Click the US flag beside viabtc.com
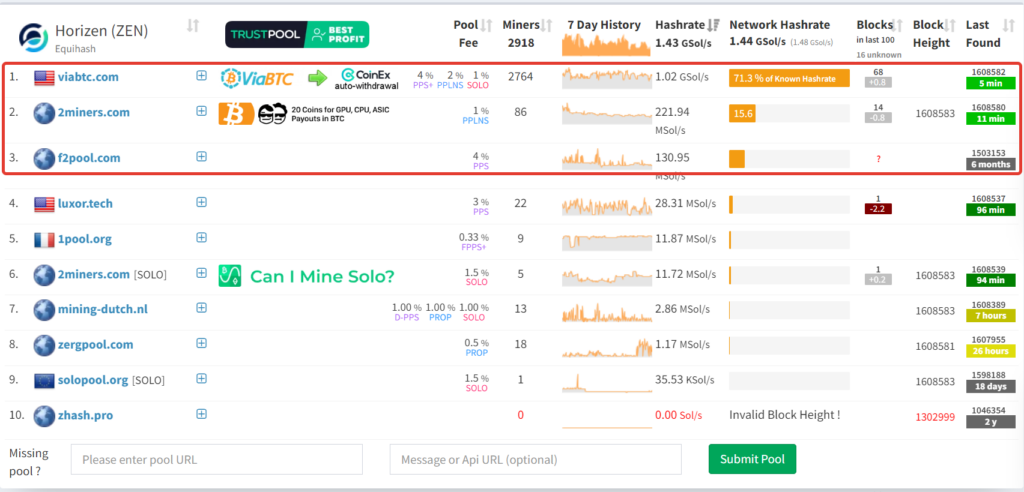1024x492 pixels. pyautogui.click(x=44, y=77)
